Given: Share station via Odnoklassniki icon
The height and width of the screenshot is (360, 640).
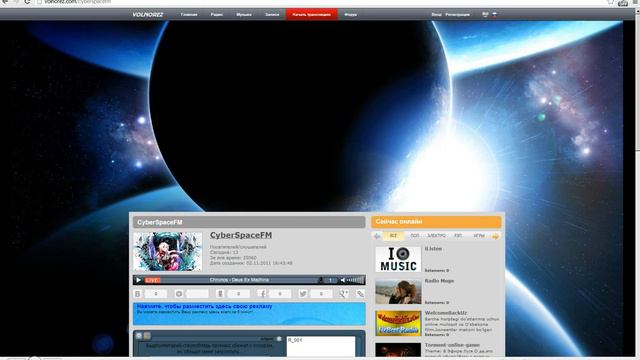Looking at the screenshot, I should [220, 293].
